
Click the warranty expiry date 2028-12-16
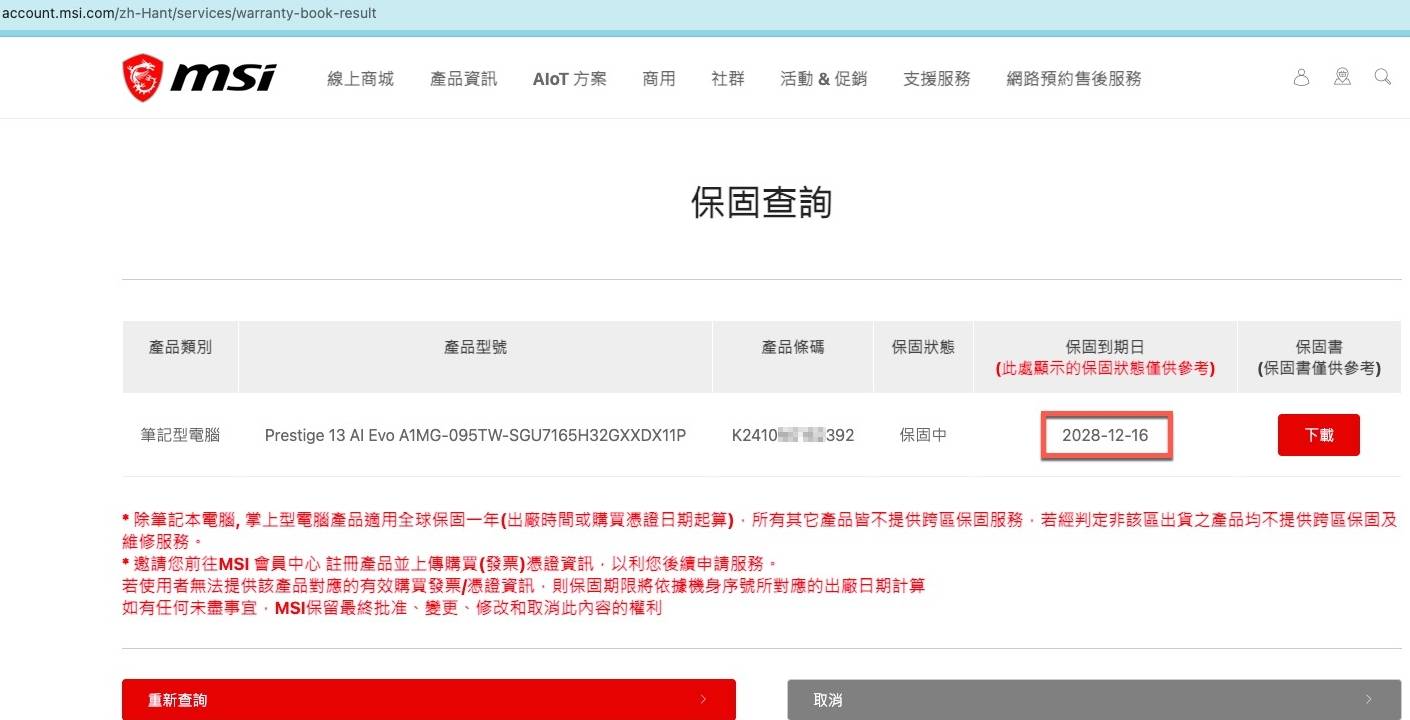tap(1105, 436)
